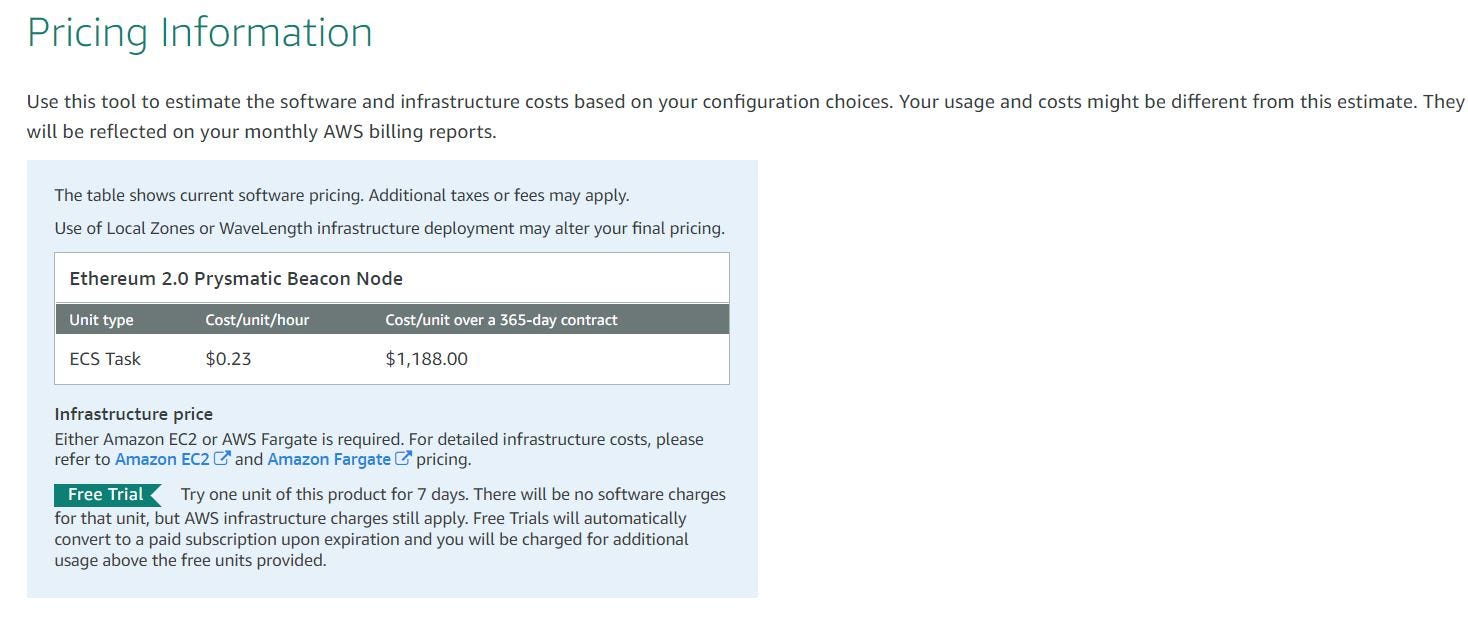Screen dimensions: 1468x617
Task: Open the Amazon EC2 pricing link
Action: tap(162, 459)
